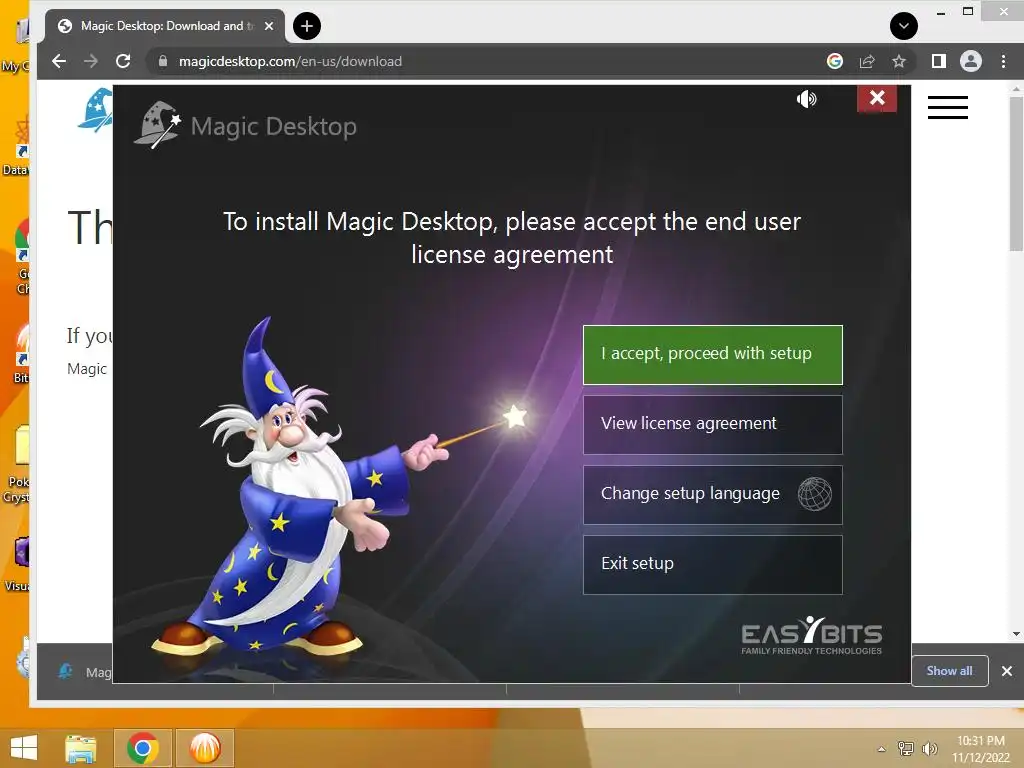1024x768 pixels.
Task: Click Exit setup button
Action: pos(712,564)
